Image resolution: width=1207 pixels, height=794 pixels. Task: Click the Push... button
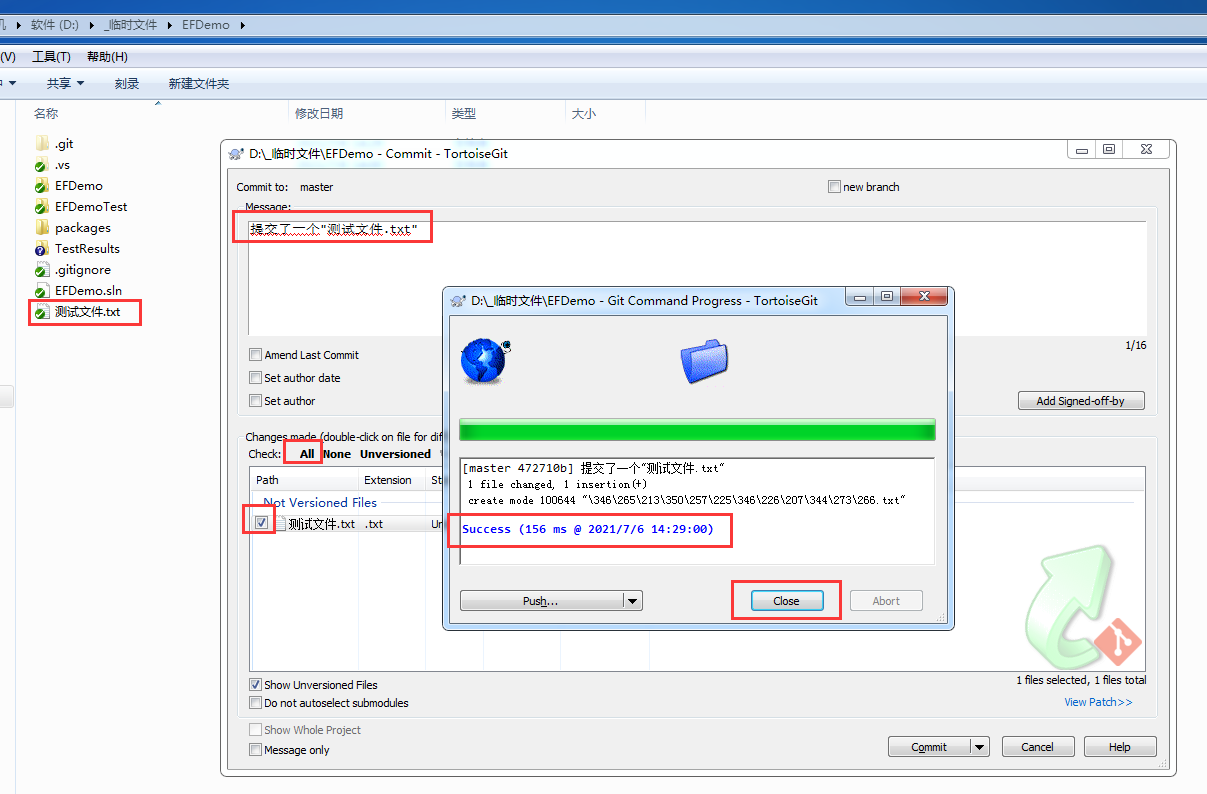[x=541, y=601]
